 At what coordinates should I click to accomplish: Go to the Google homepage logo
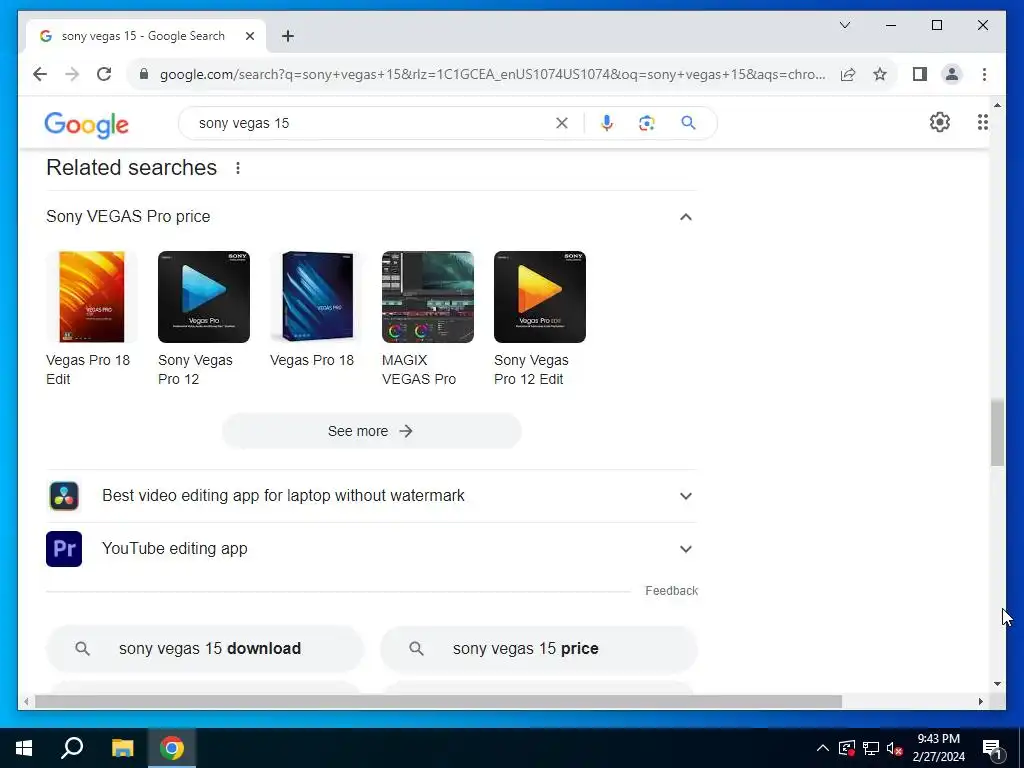pos(86,125)
